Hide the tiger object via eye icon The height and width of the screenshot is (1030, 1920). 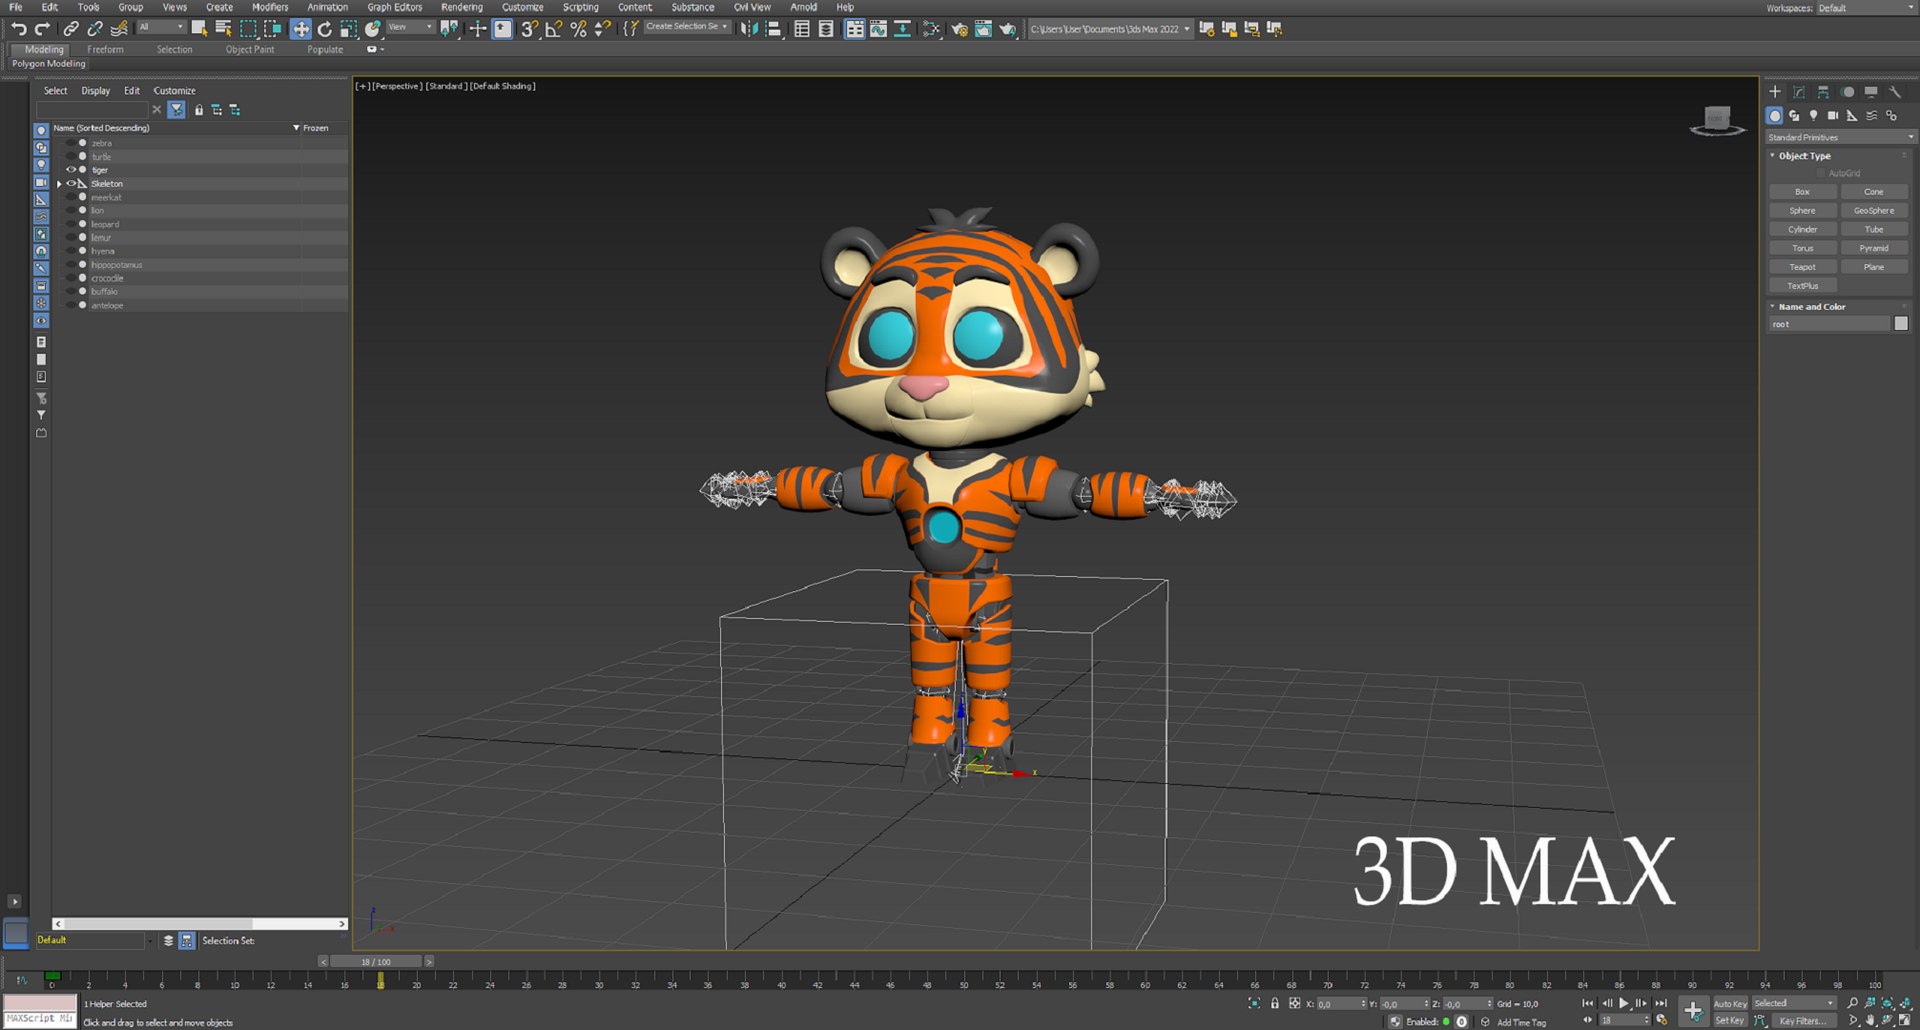tap(71, 170)
